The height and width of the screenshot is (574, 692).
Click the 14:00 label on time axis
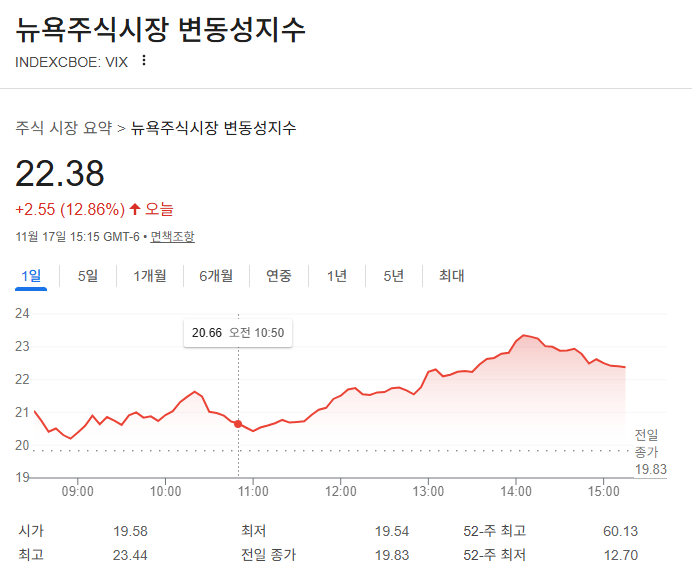point(515,491)
